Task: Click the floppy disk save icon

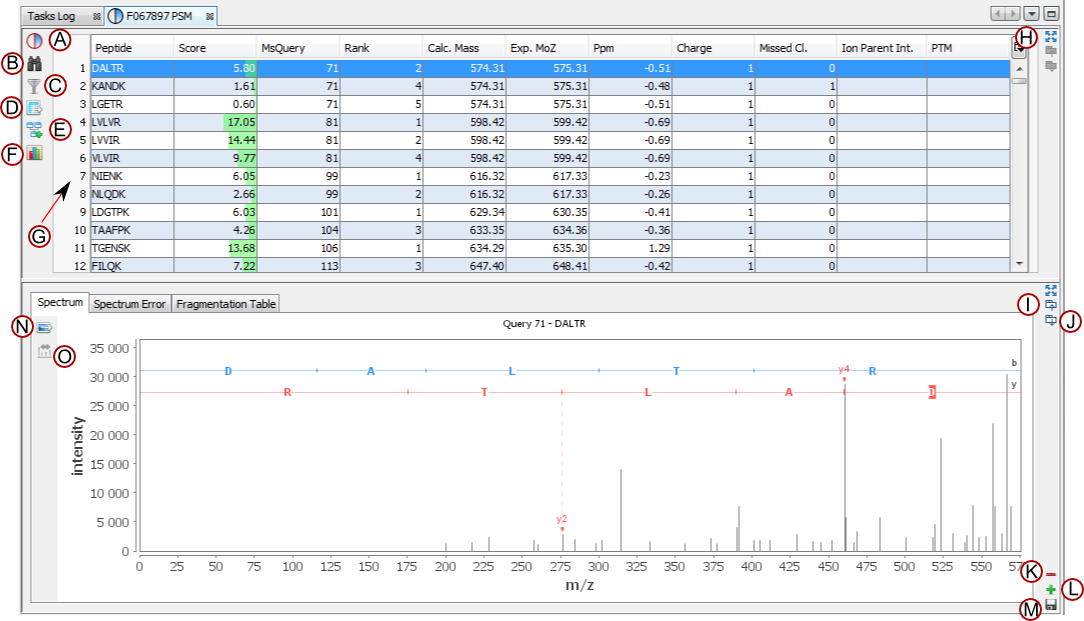Action: tap(1050, 606)
